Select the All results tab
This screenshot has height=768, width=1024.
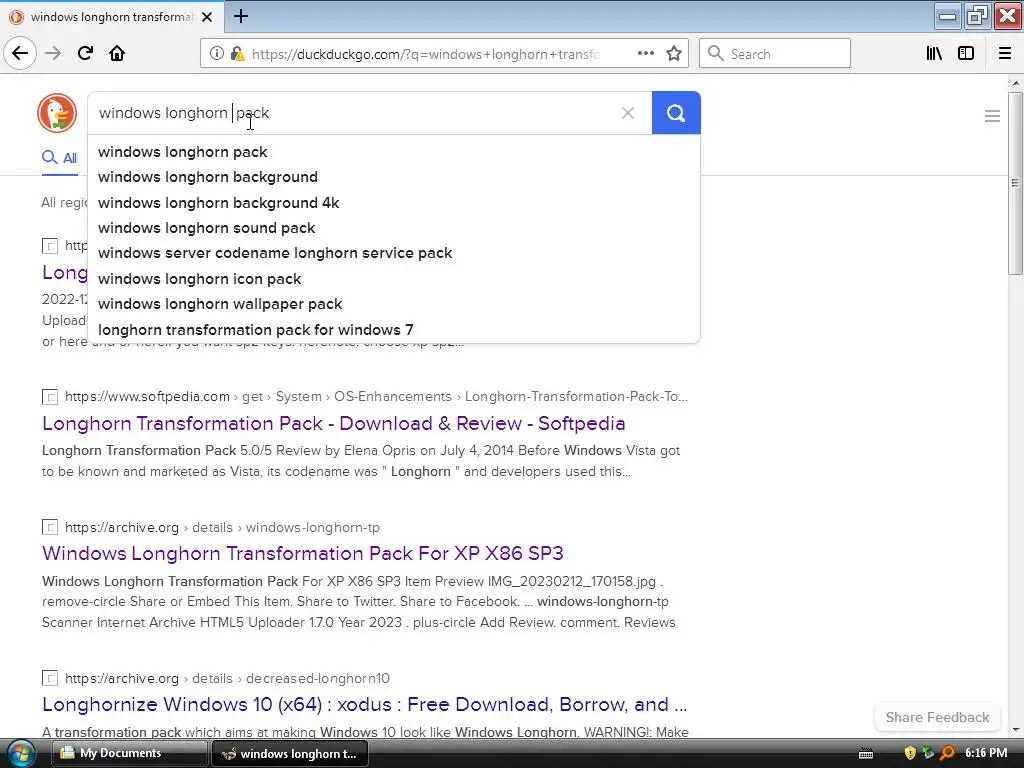(59, 158)
